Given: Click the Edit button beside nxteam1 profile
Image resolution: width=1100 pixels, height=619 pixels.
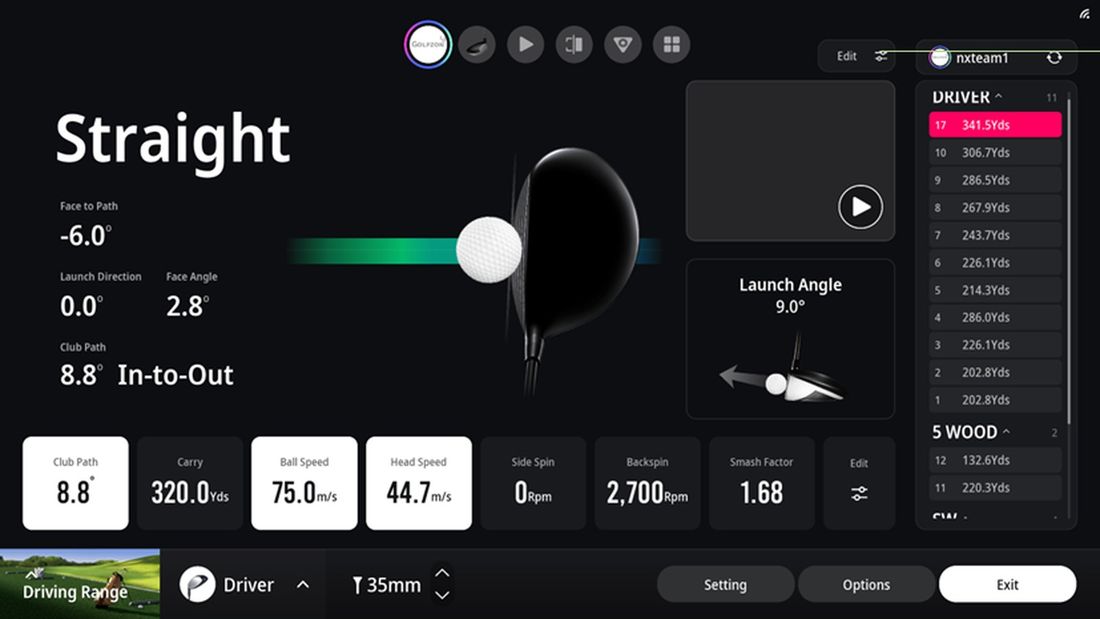Looking at the screenshot, I should 857,56.
